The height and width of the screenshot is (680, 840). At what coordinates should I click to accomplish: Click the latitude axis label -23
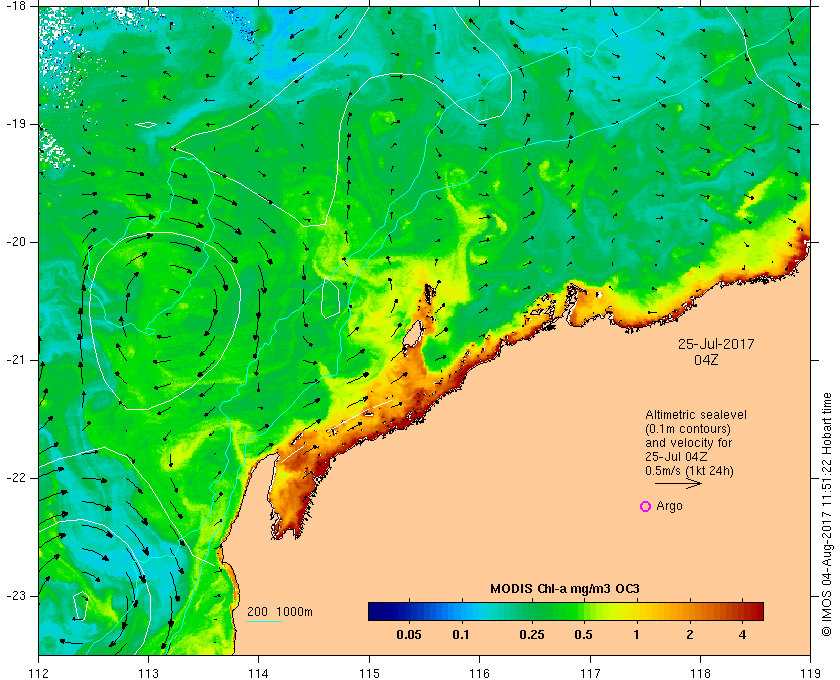15,596
